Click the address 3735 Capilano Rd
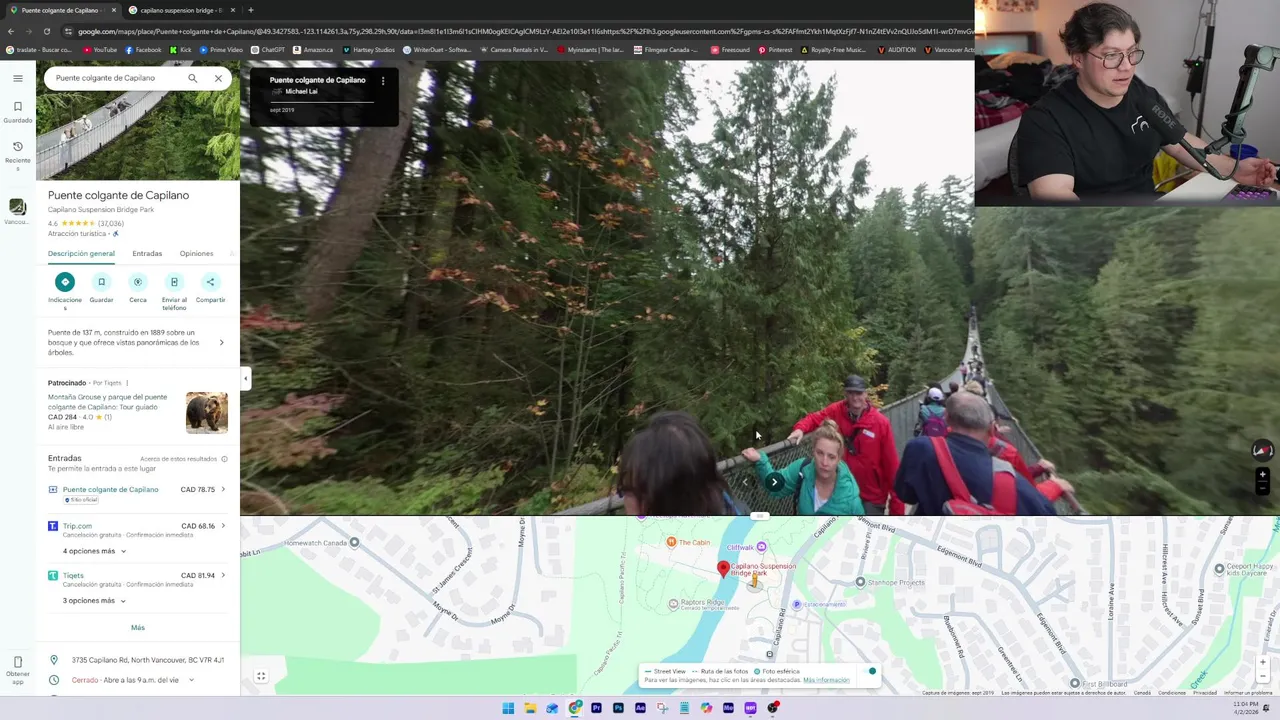Viewport: 1280px width, 720px height. click(x=148, y=660)
